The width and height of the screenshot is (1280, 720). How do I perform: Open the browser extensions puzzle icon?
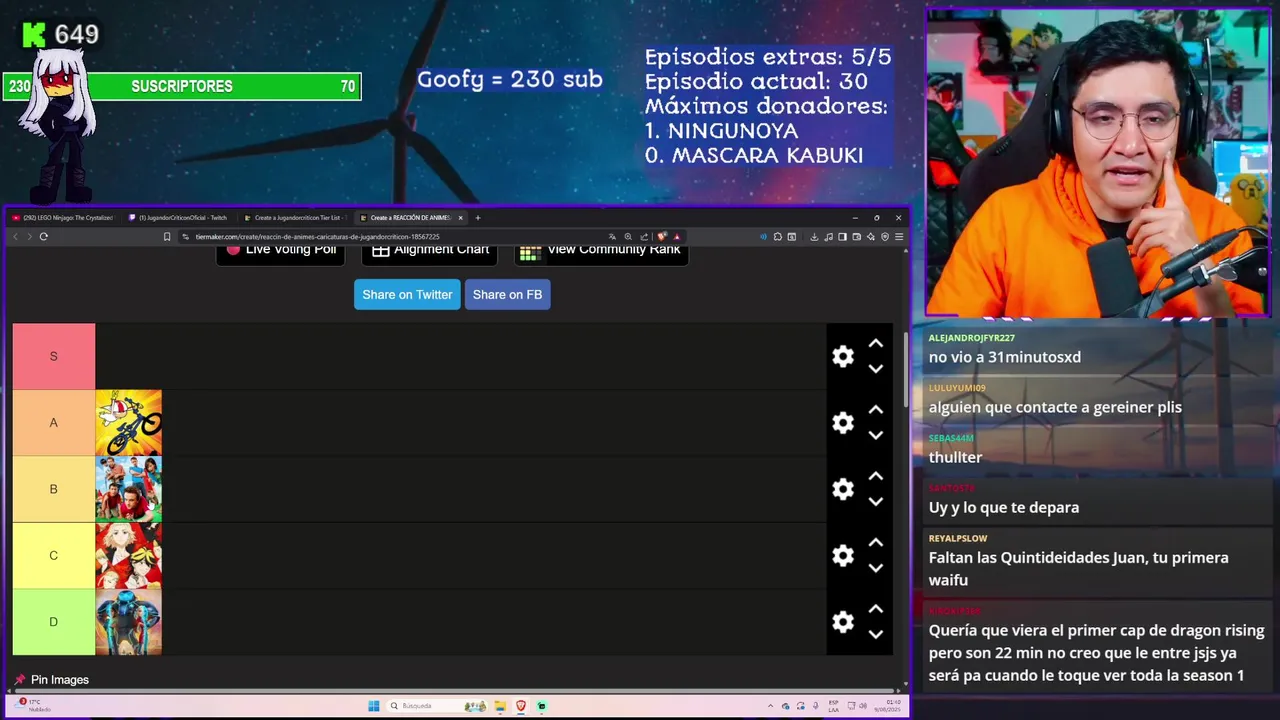point(778,237)
